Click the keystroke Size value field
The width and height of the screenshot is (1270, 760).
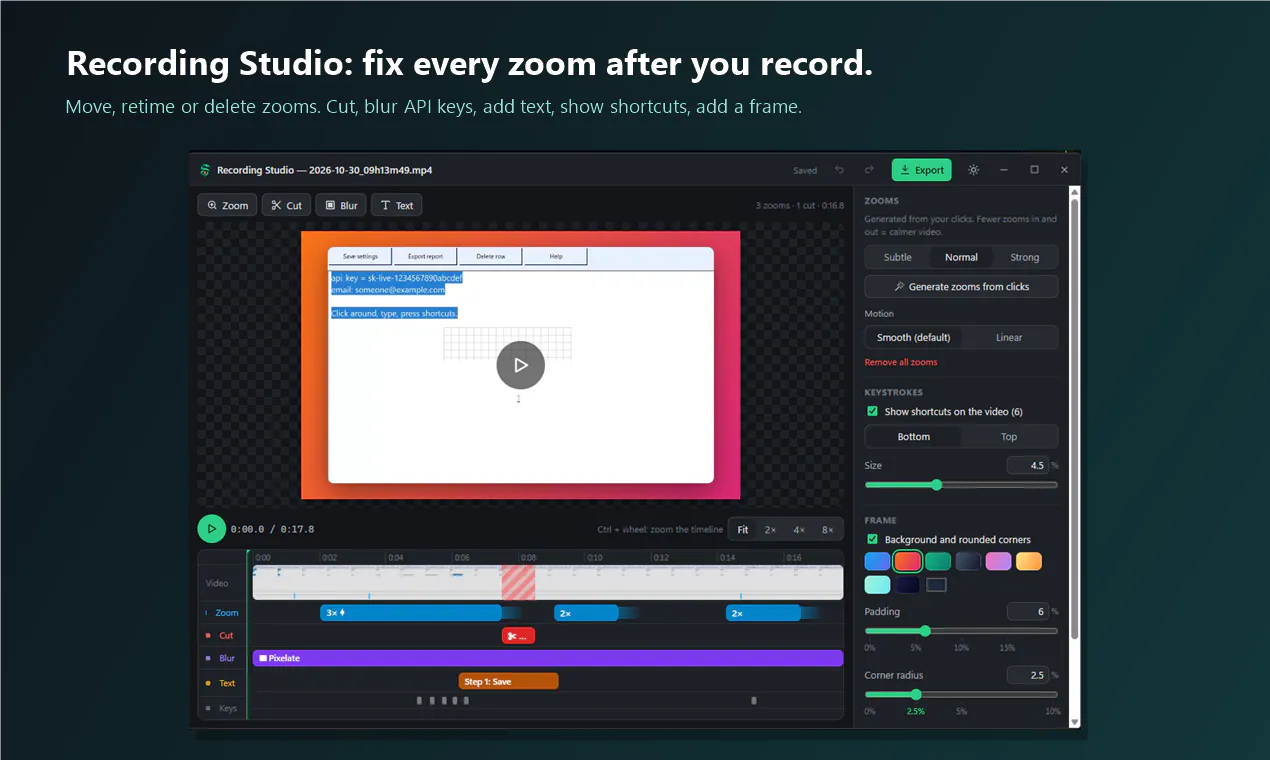click(1026, 465)
